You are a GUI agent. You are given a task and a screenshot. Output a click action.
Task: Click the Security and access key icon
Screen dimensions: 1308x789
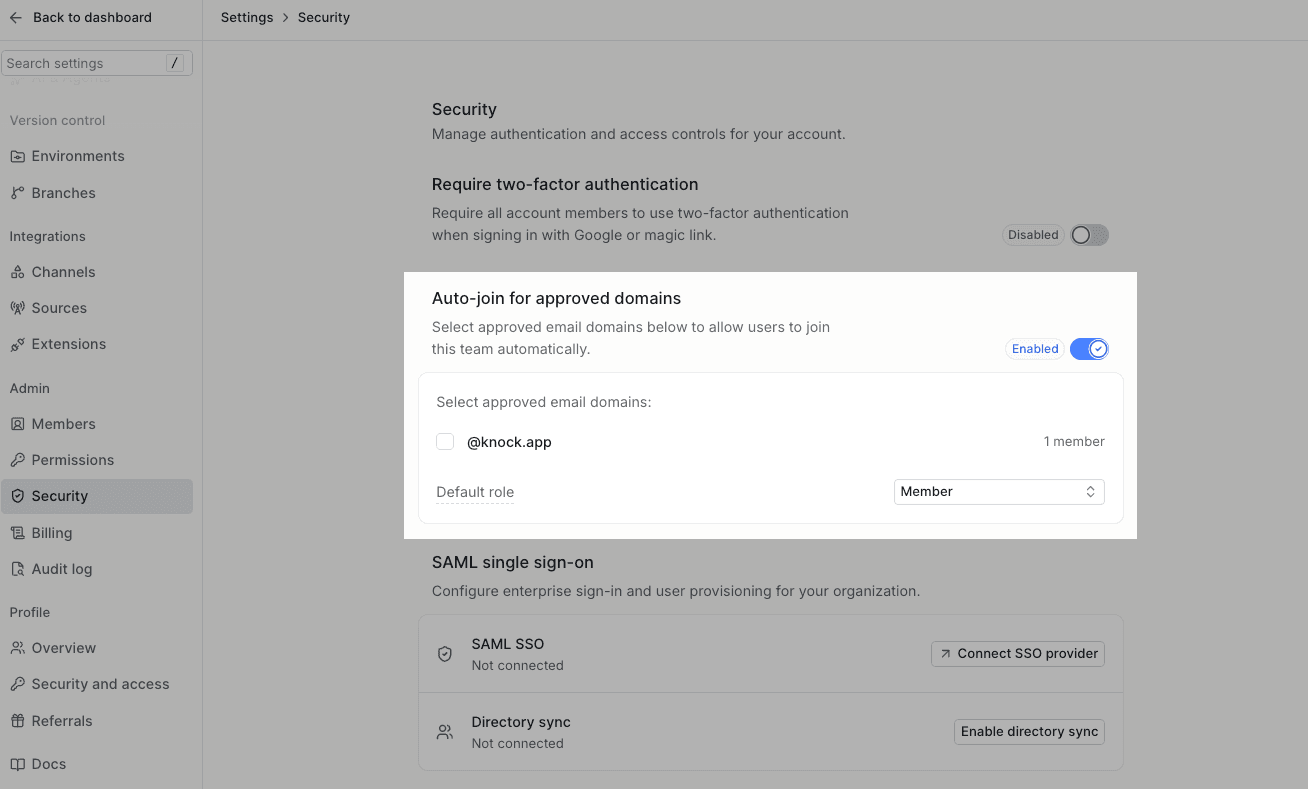pyautogui.click(x=17, y=684)
